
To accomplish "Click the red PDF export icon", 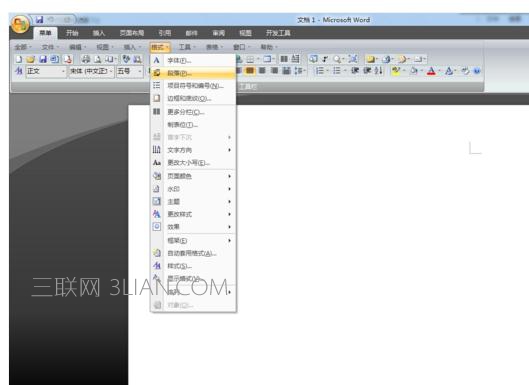I will click(68, 59).
